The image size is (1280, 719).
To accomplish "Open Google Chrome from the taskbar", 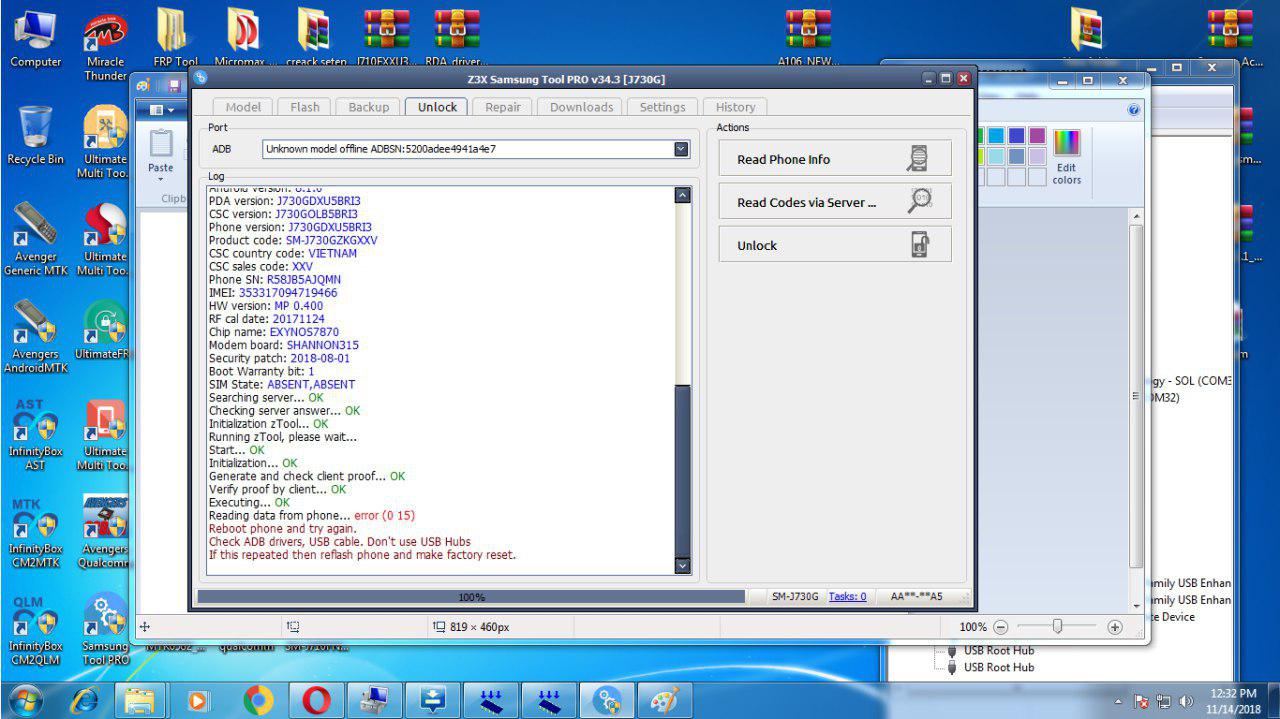I will [x=258, y=700].
